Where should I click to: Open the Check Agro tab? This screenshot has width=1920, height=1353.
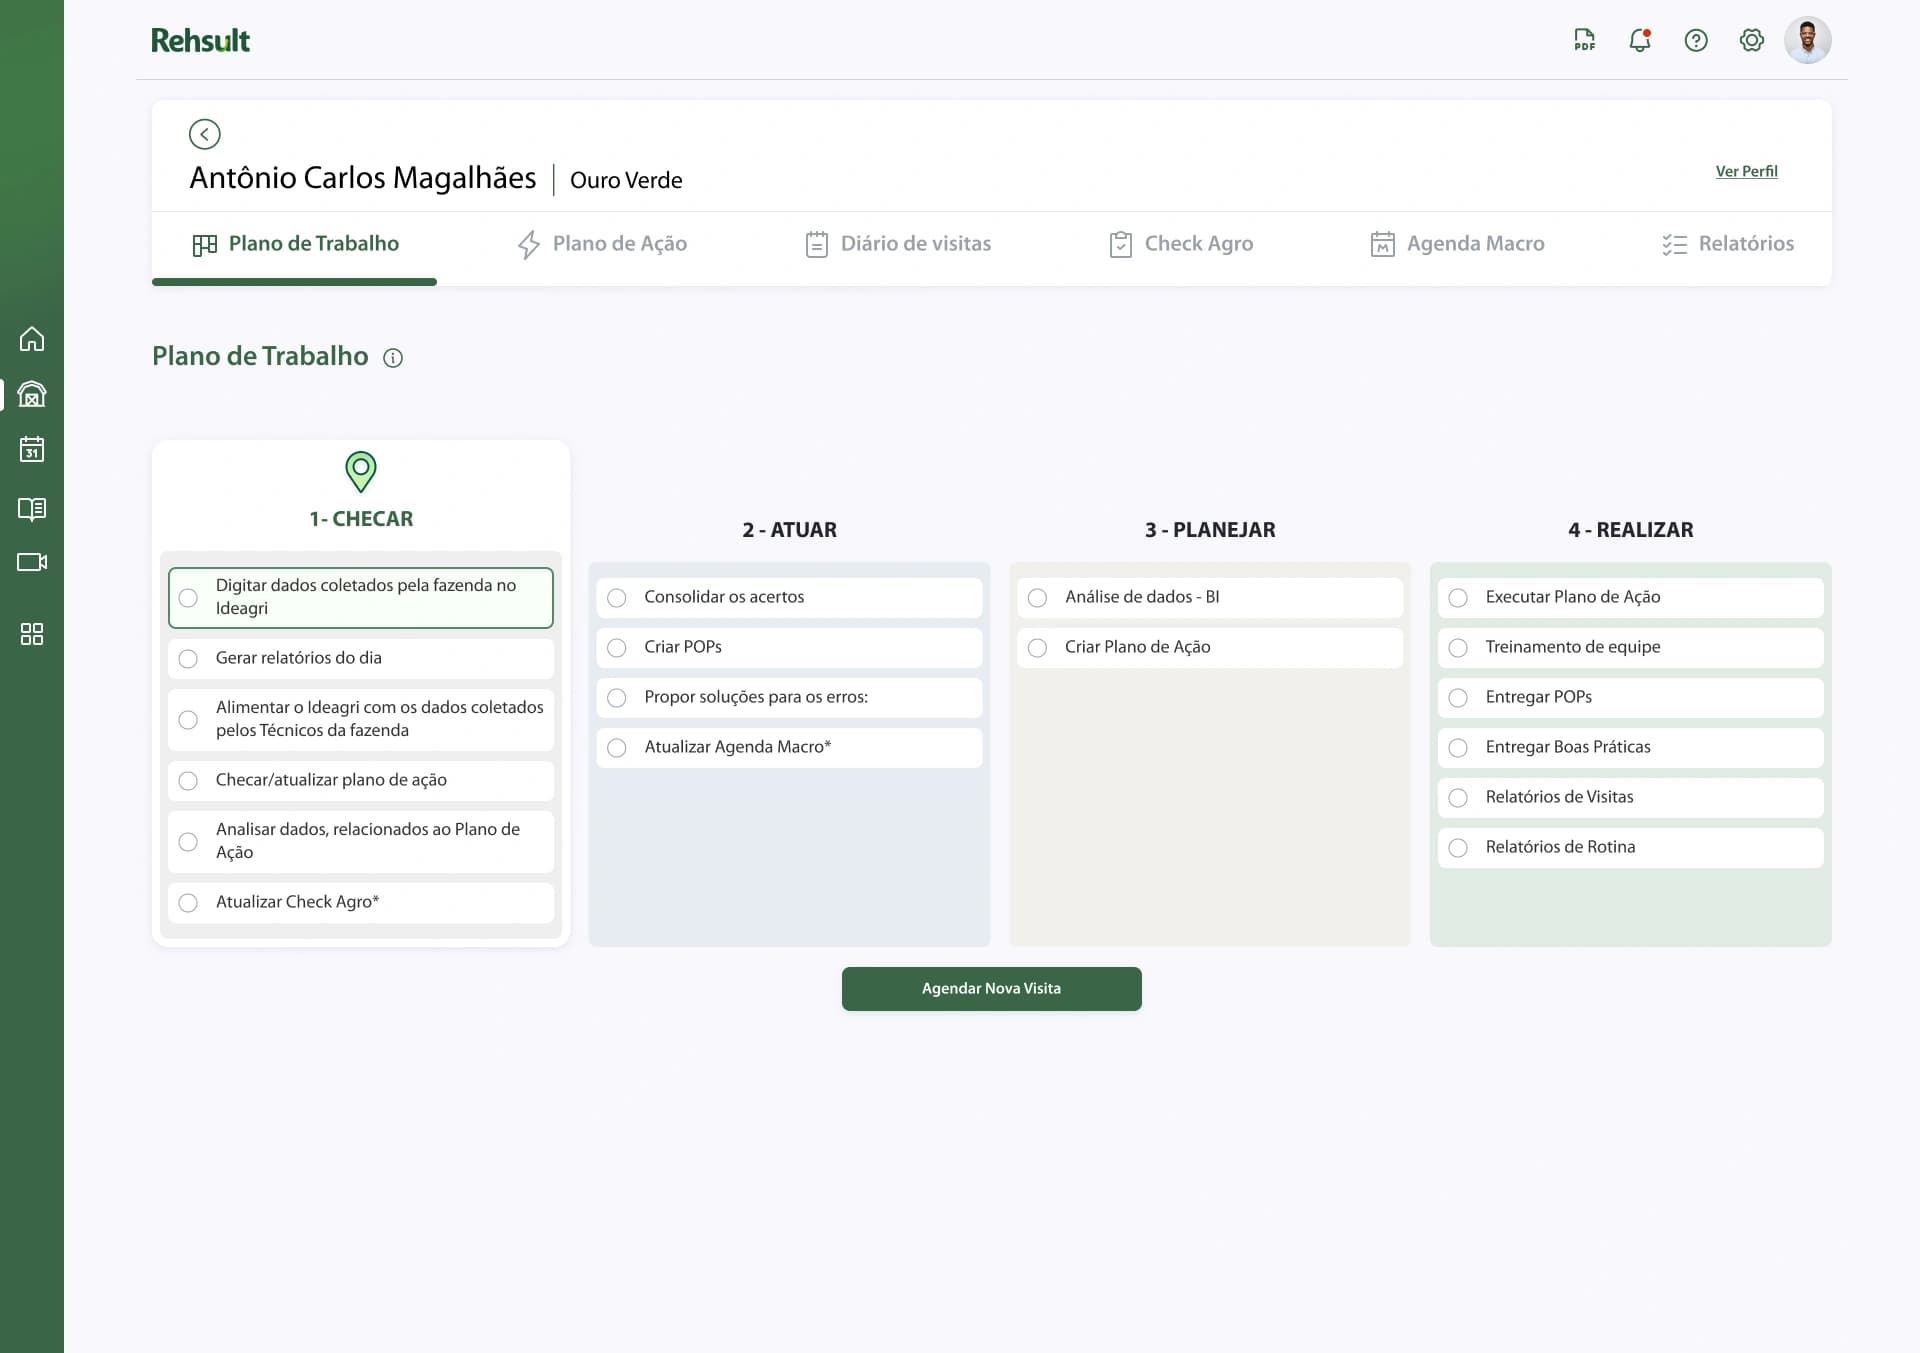1181,244
